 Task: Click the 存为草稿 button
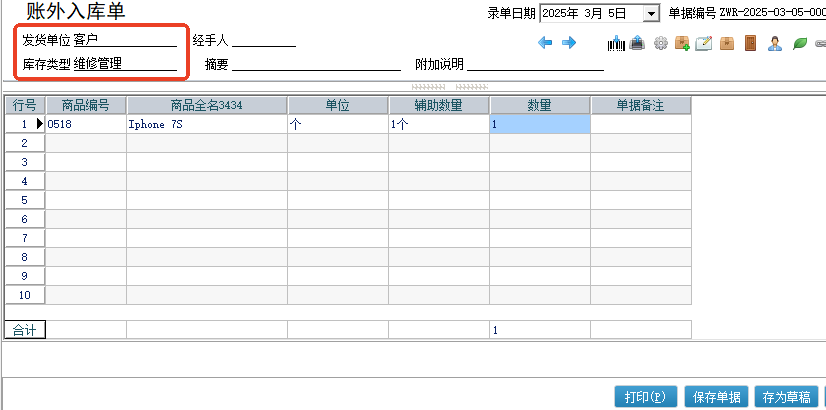(x=786, y=397)
